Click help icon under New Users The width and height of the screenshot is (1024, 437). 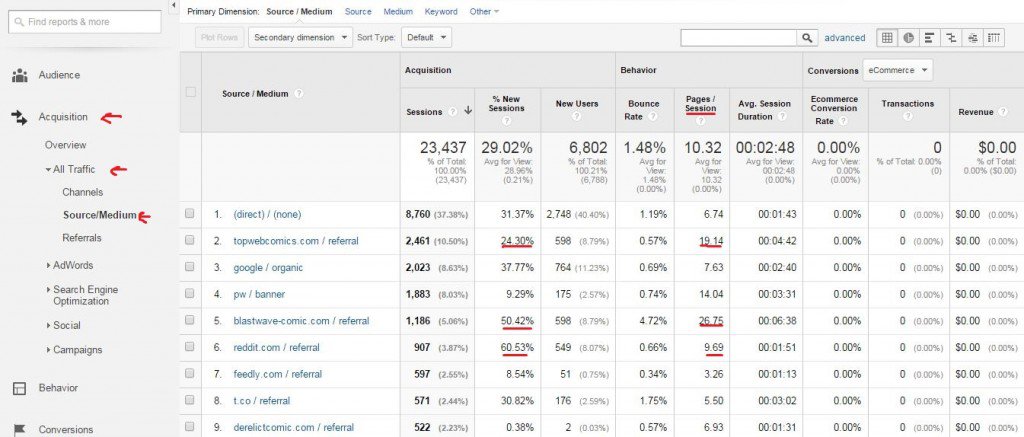(577, 116)
